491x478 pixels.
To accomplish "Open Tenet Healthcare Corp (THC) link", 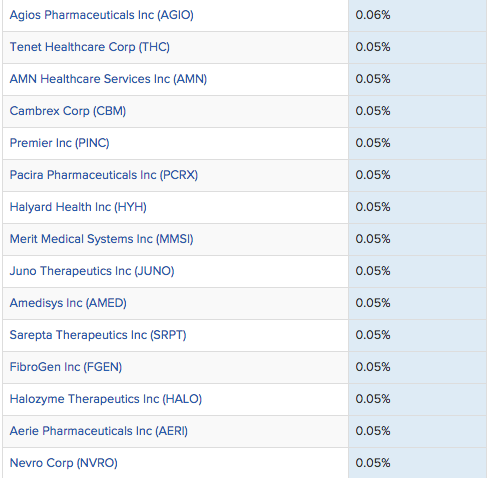I will [x=90, y=47].
